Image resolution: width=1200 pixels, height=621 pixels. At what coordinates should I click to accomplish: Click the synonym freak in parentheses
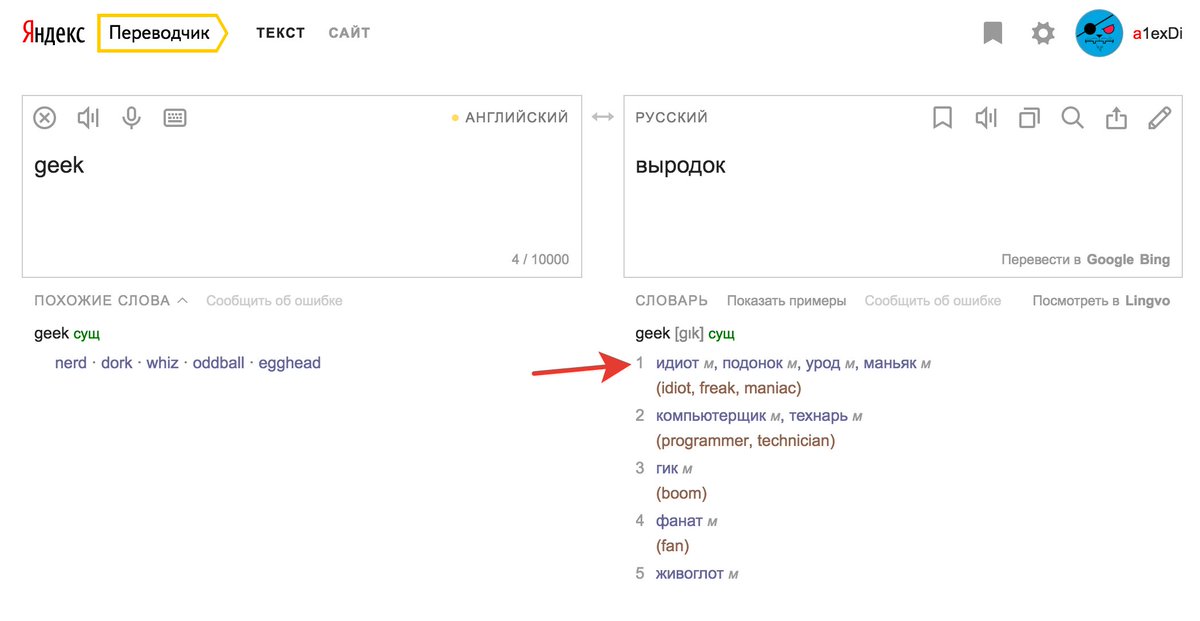(717, 388)
